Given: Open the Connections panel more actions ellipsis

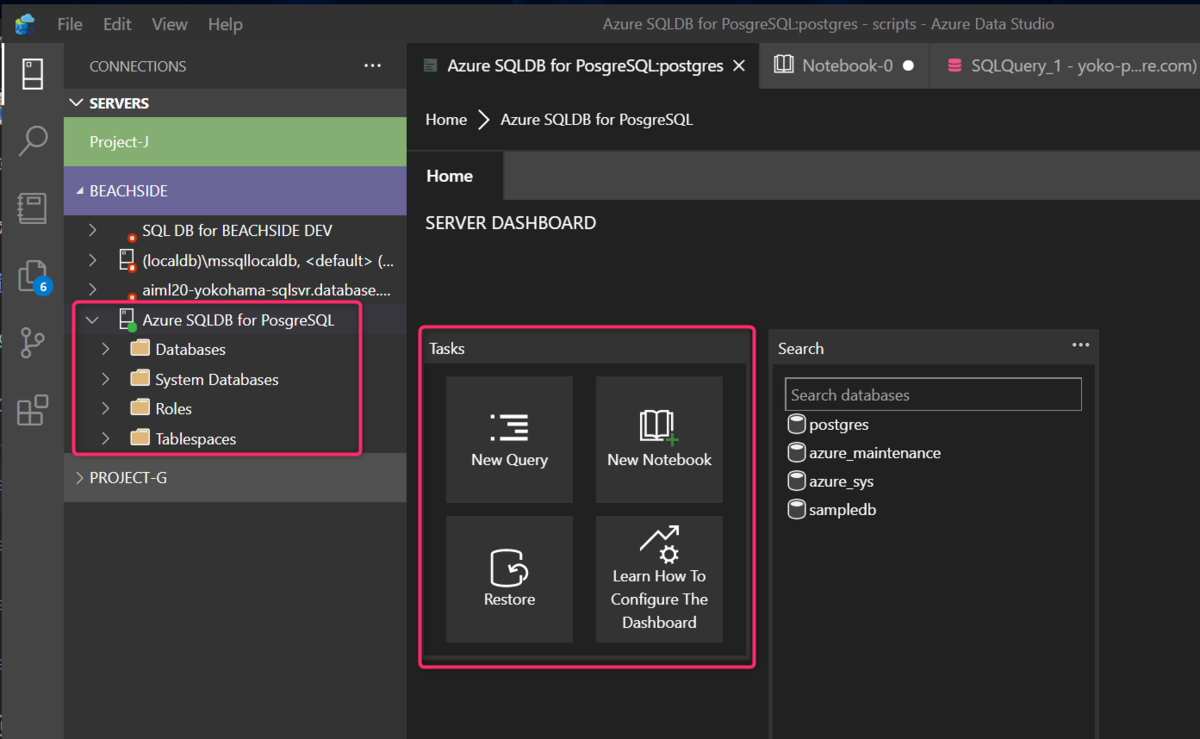Looking at the screenshot, I should coord(372,66).
